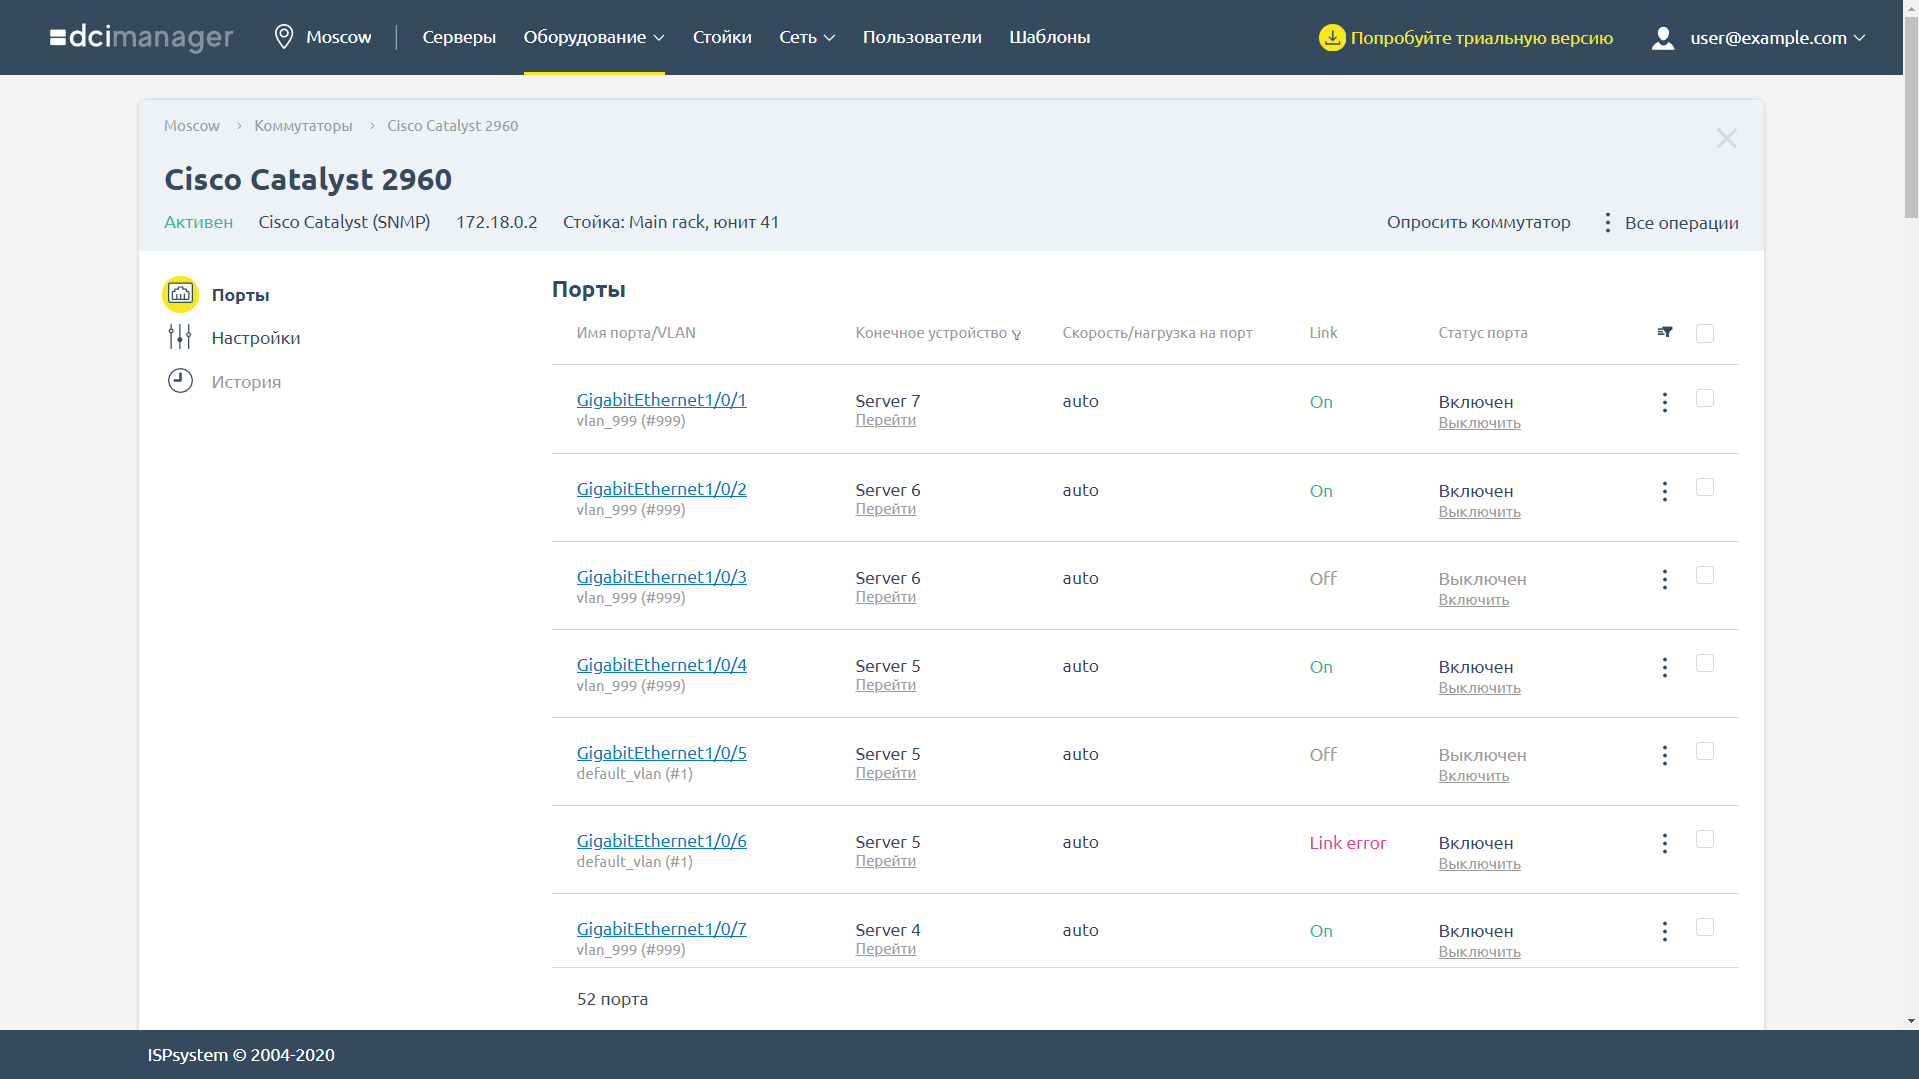Click Перейти link under Server 4
This screenshot has width=1919, height=1079.
tap(885, 949)
